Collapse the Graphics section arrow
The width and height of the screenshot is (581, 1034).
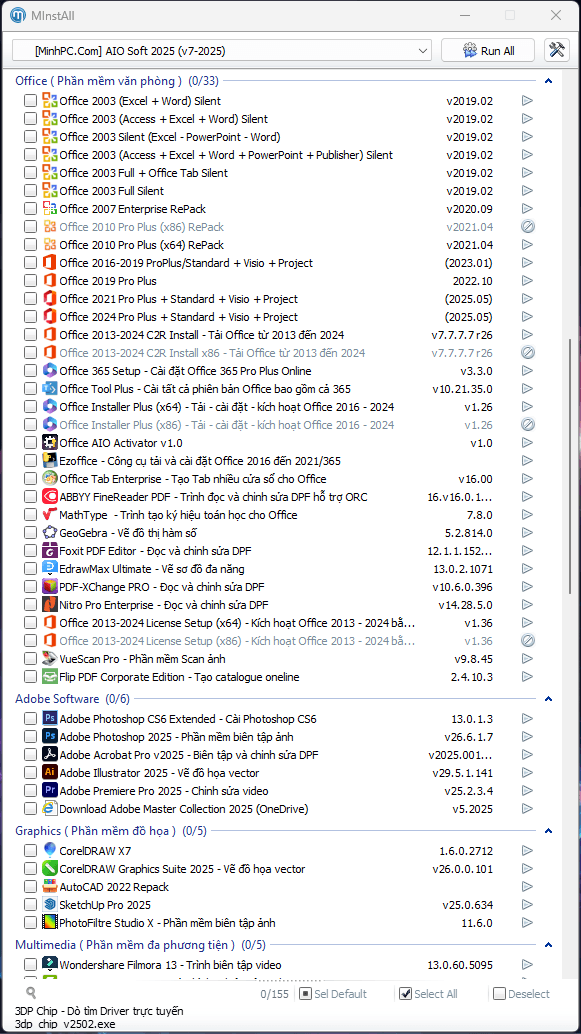548,831
